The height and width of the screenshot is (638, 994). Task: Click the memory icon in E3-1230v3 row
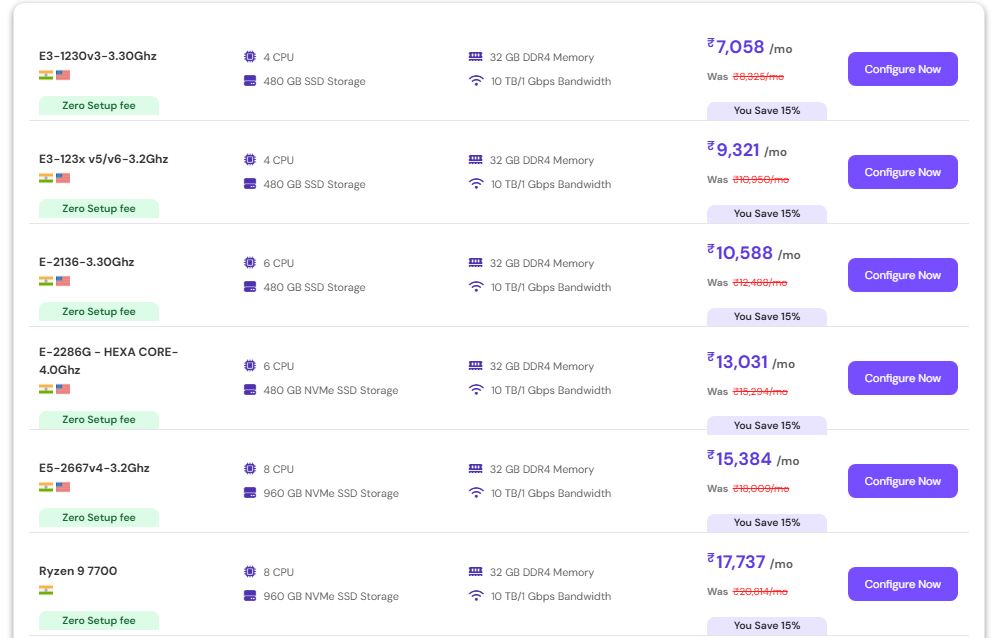(475, 57)
